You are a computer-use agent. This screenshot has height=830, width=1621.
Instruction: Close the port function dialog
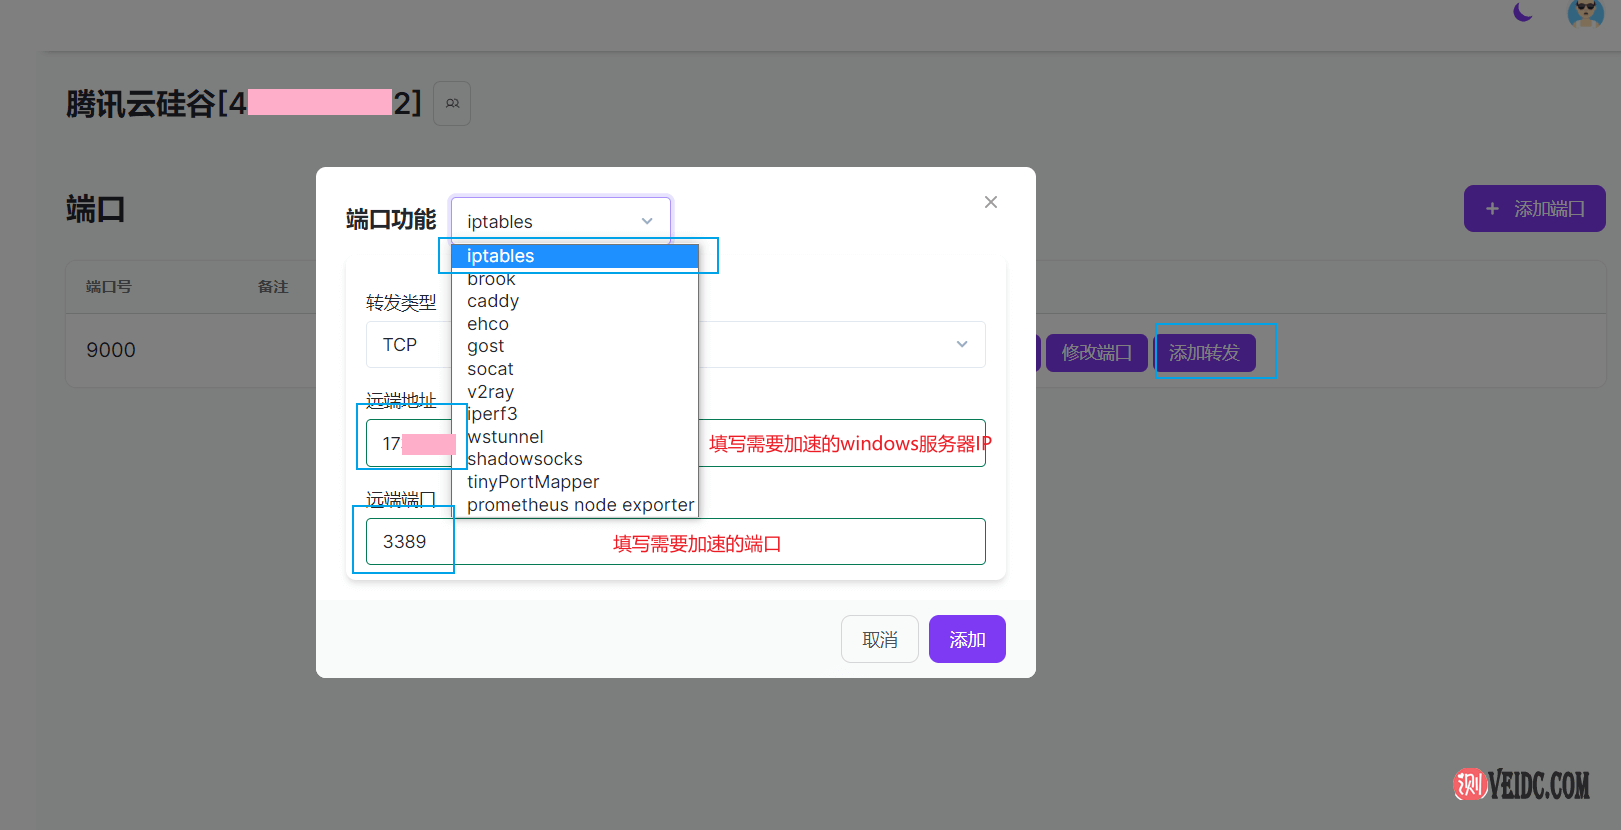(990, 202)
